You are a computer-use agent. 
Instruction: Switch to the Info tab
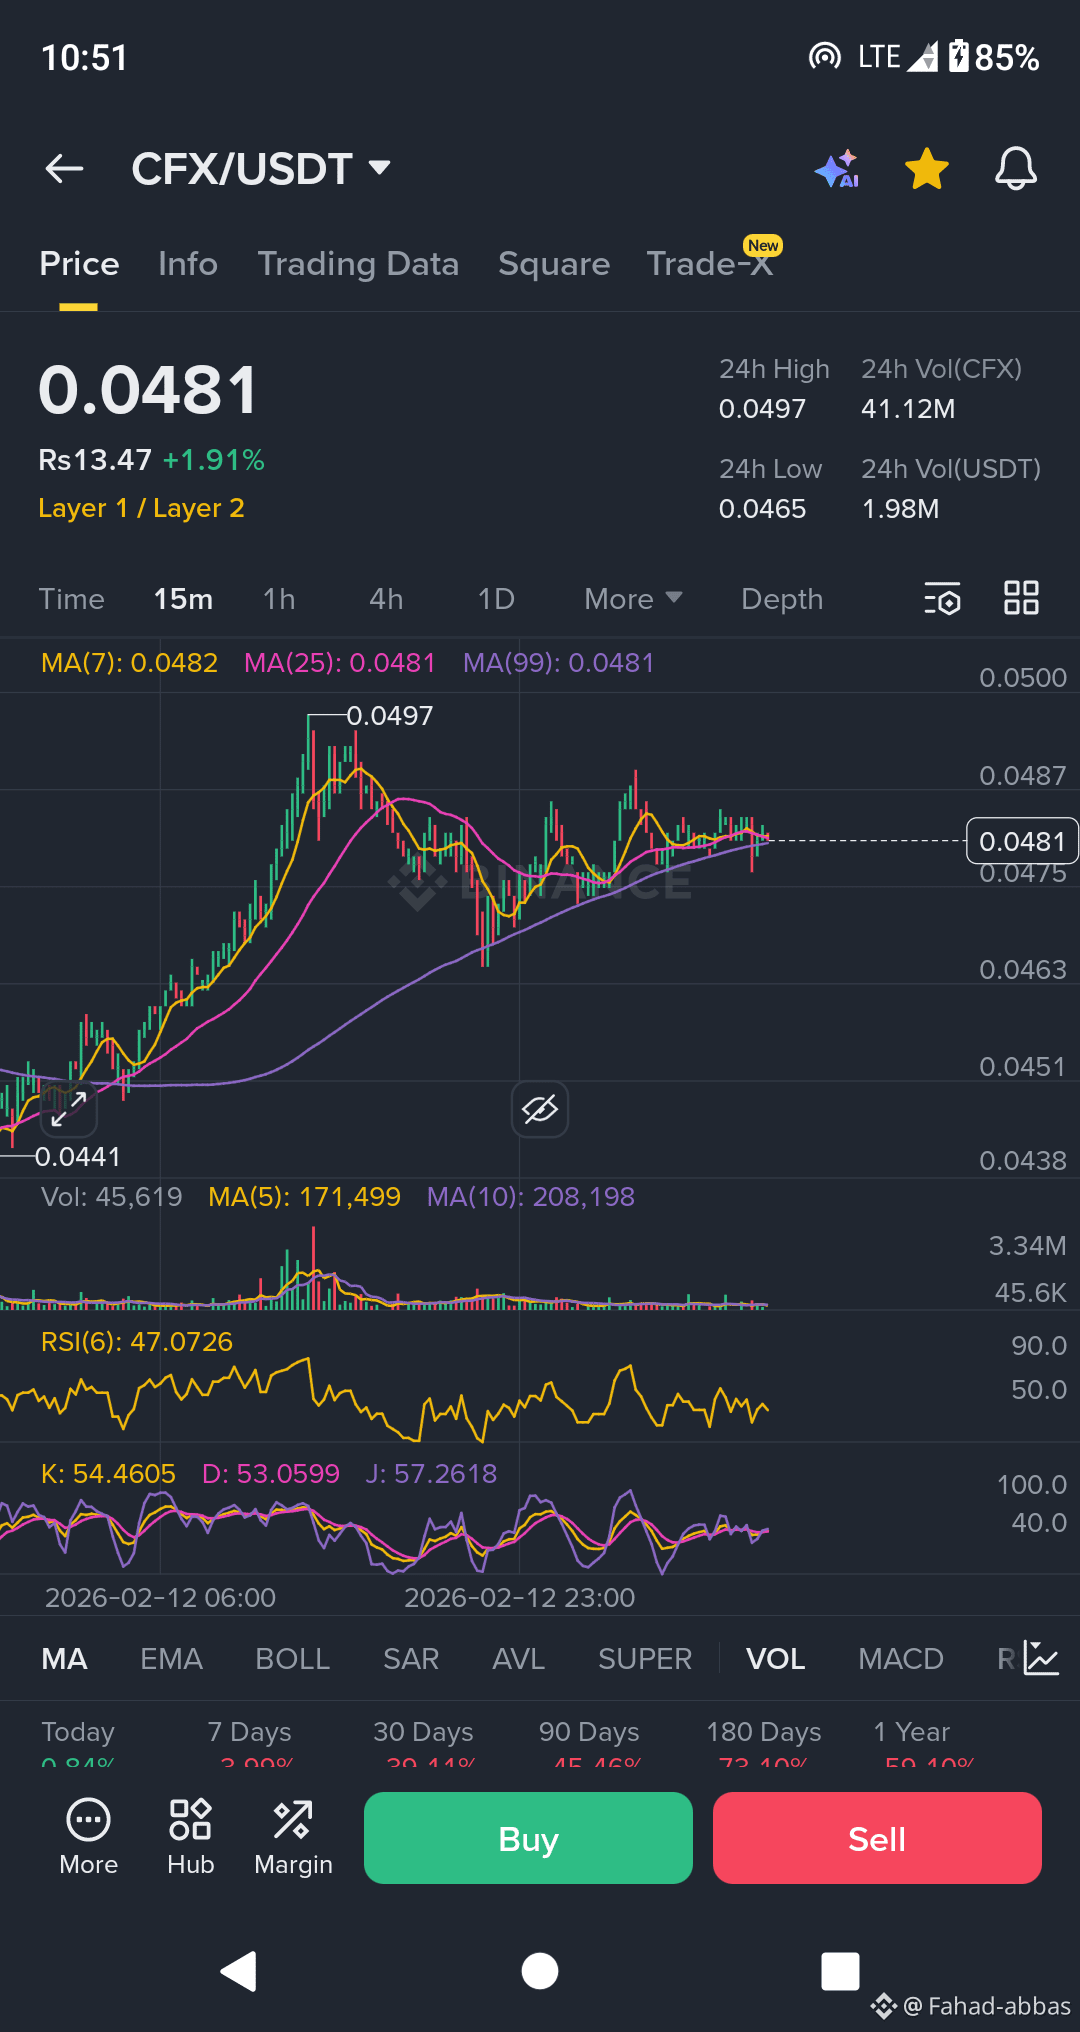point(188,264)
